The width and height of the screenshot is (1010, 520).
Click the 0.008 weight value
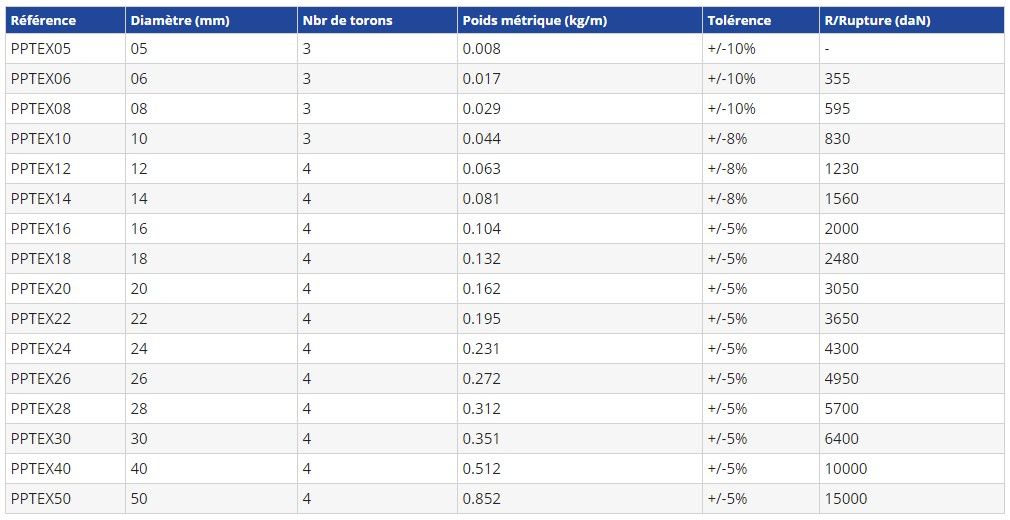coord(482,48)
